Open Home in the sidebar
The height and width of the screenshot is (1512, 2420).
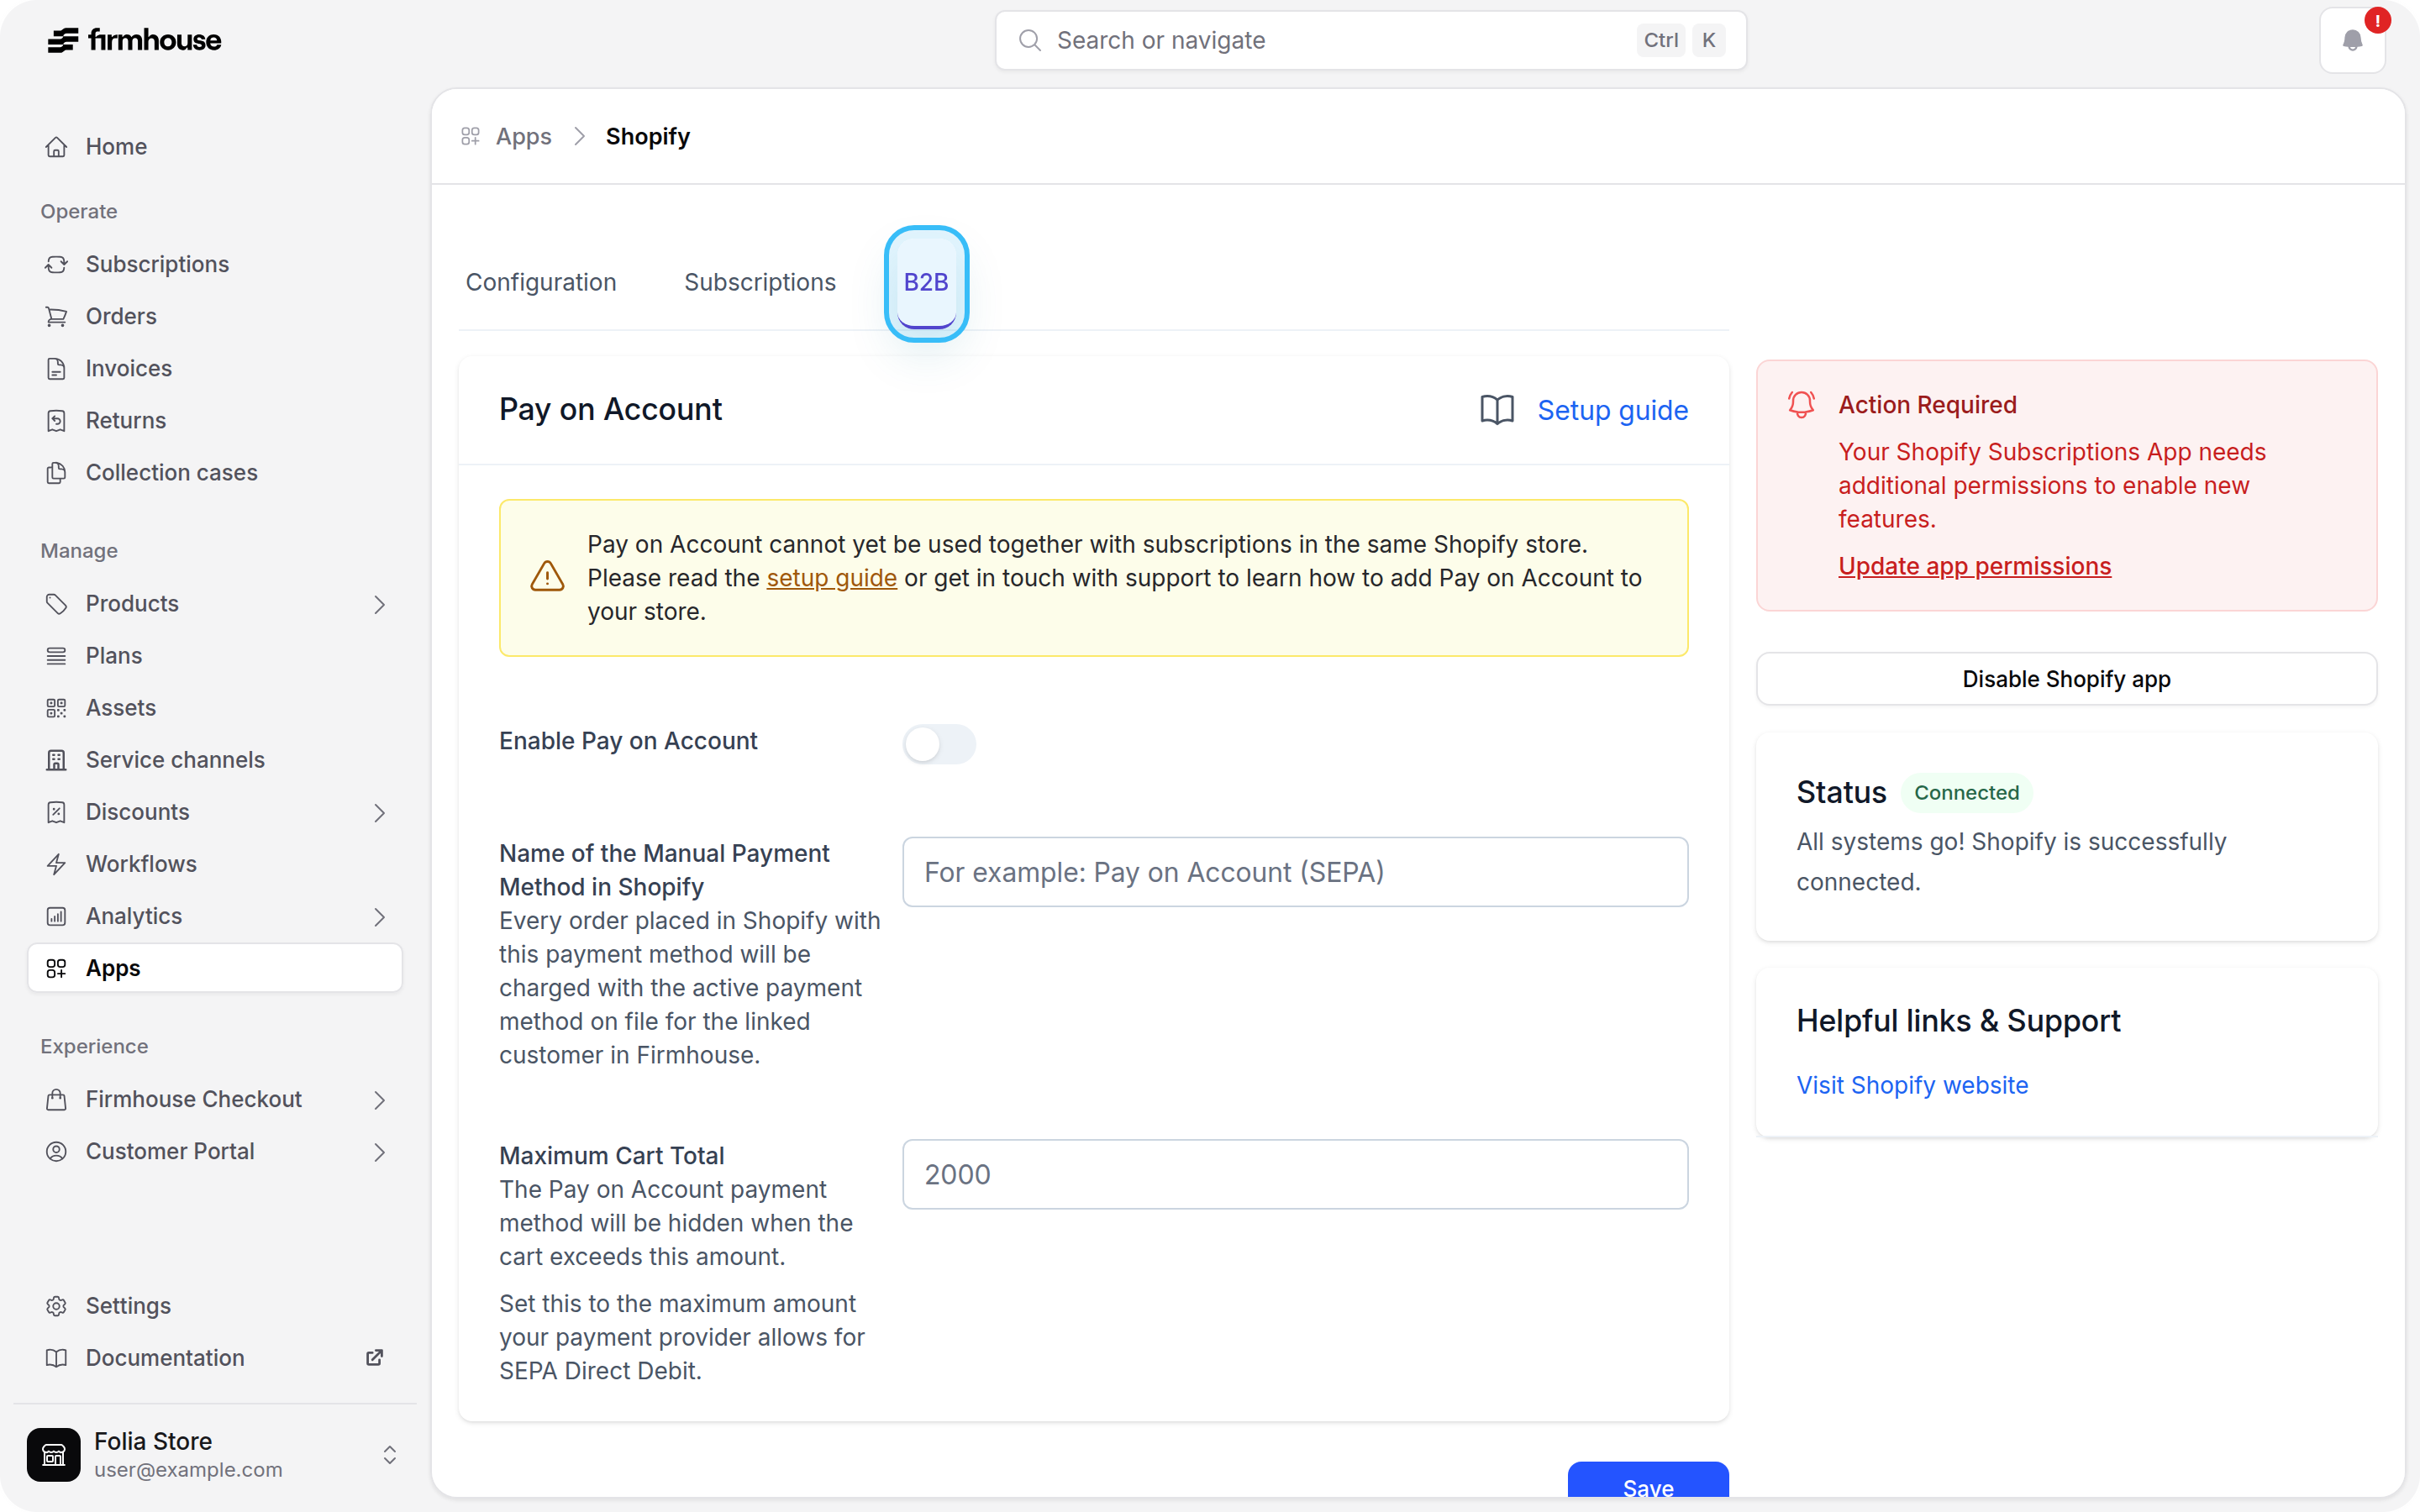[214, 147]
